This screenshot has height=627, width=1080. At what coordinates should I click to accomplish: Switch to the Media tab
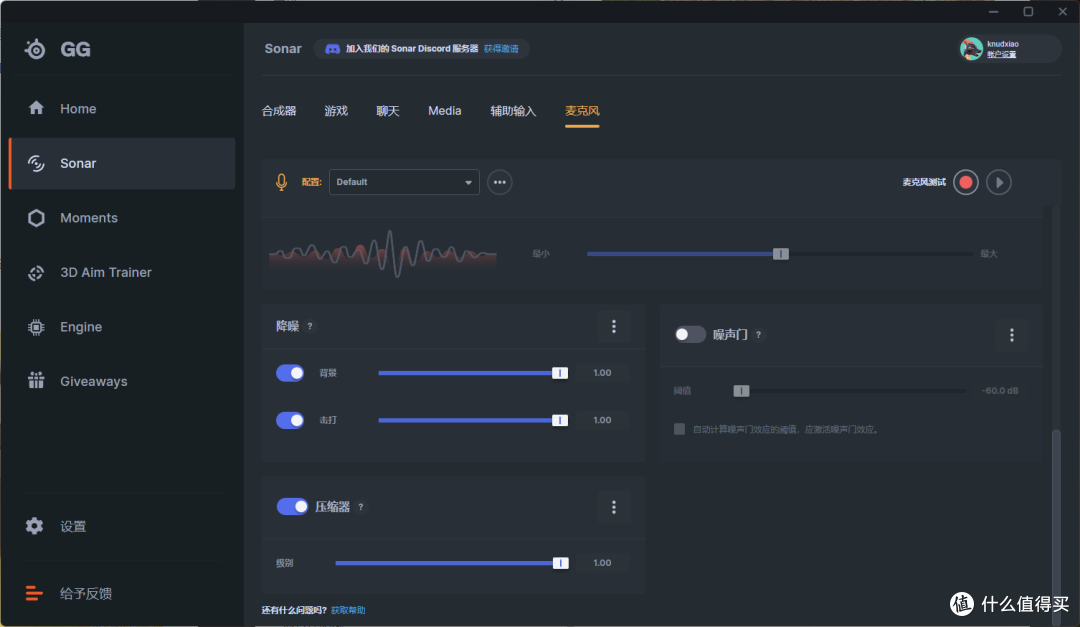(x=444, y=111)
